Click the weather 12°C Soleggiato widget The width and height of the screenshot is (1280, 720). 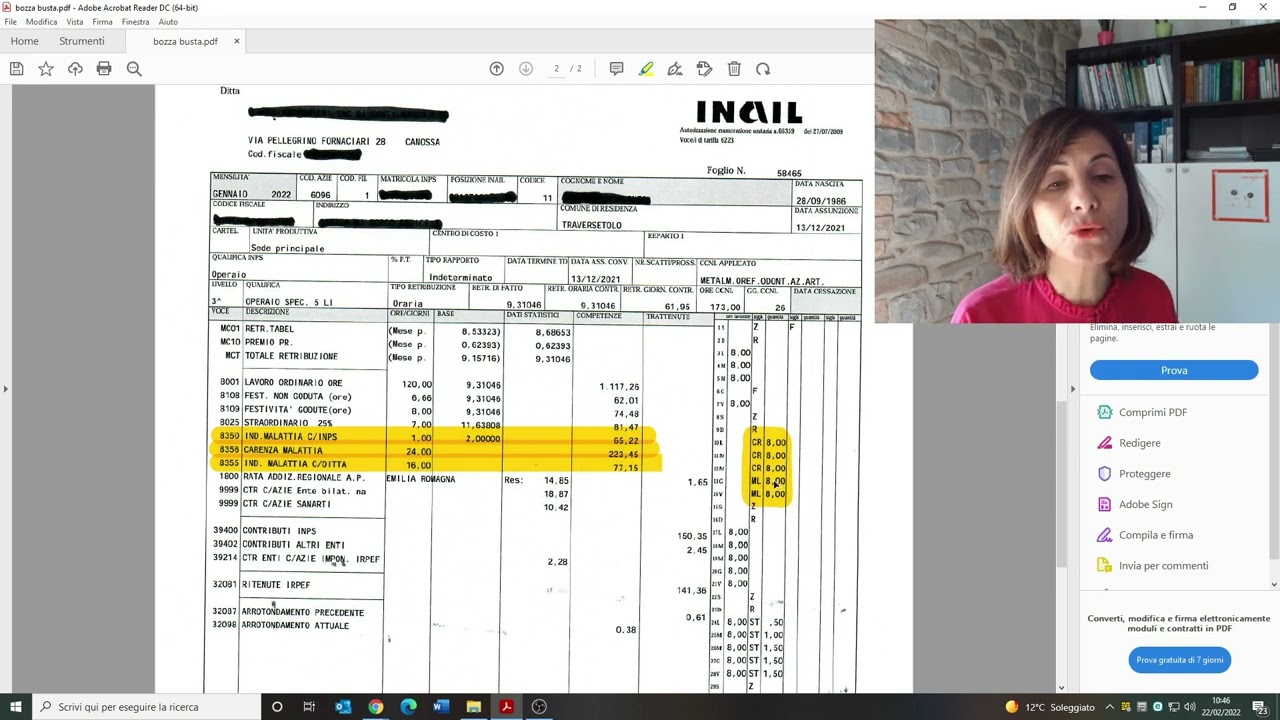coord(1052,707)
